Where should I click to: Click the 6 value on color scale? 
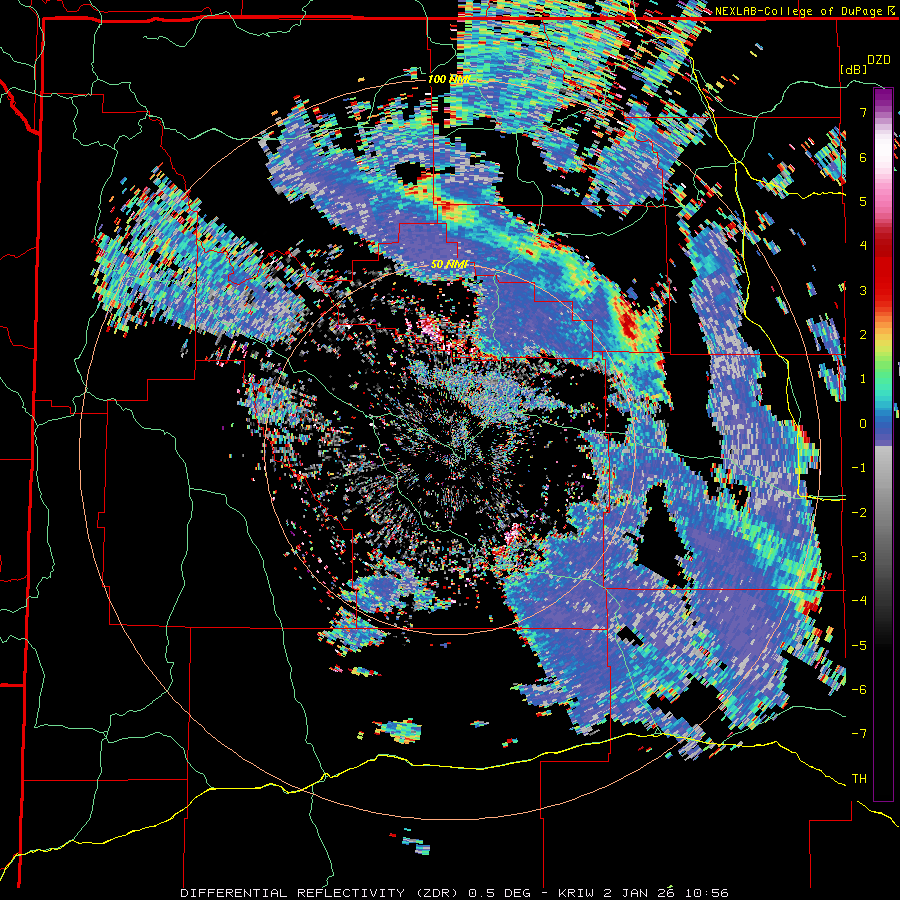pos(863,157)
